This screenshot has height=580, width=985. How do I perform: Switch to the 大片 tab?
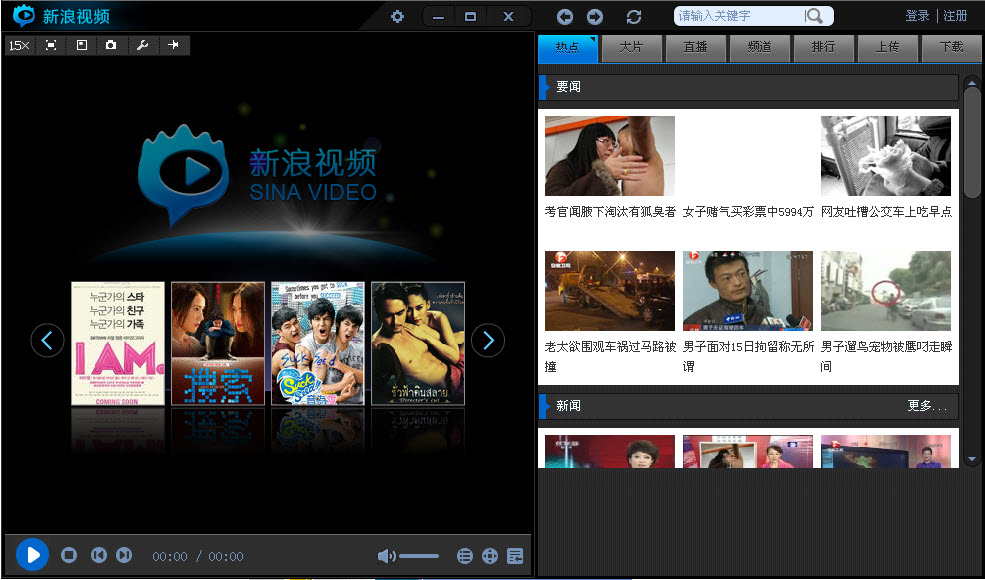(x=631, y=48)
